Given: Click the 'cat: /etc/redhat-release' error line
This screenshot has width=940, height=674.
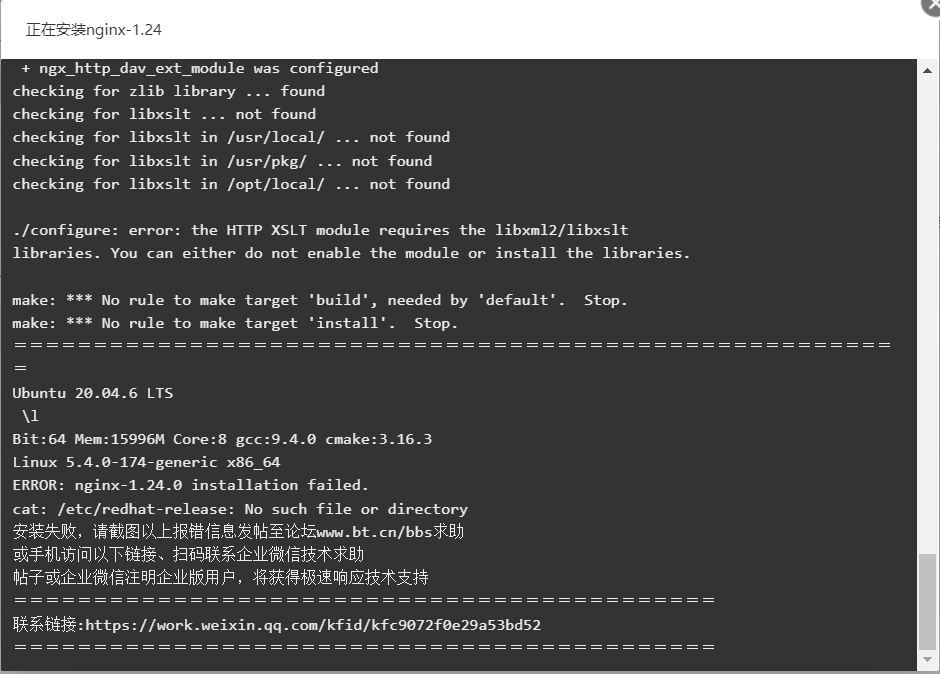Looking at the screenshot, I should click(x=240, y=509).
